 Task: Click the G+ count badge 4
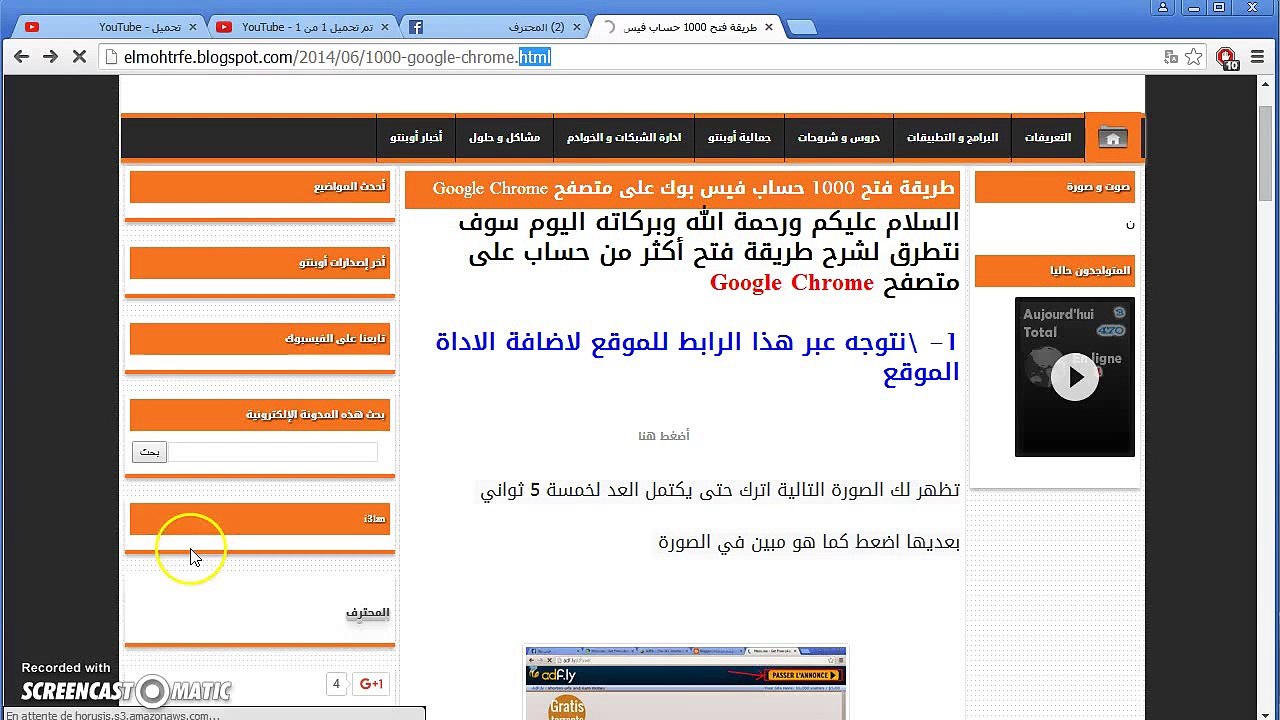pos(336,684)
